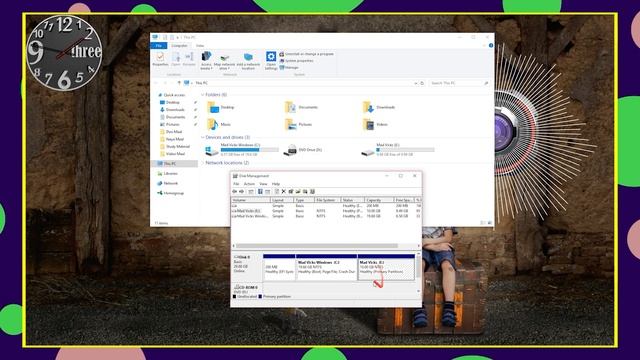Select the (E:) partition block in Disk 0
Image resolution: width=640 pixels, height=360 pixels.
[x=386, y=267]
